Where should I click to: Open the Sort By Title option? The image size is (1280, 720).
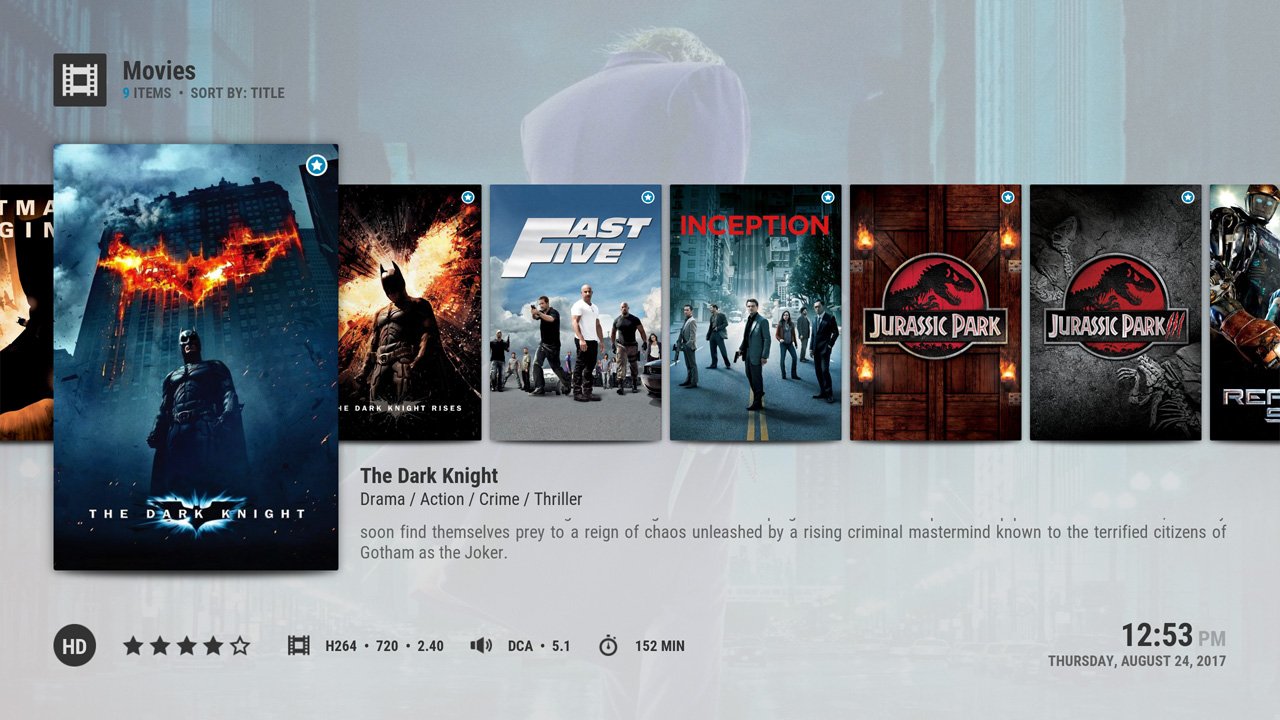pyautogui.click(x=240, y=93)
